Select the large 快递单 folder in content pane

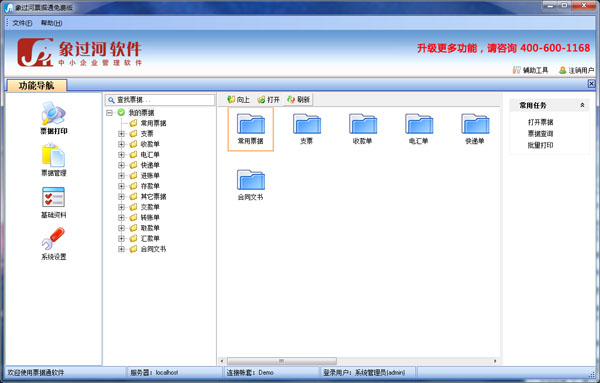click(475, 129)
